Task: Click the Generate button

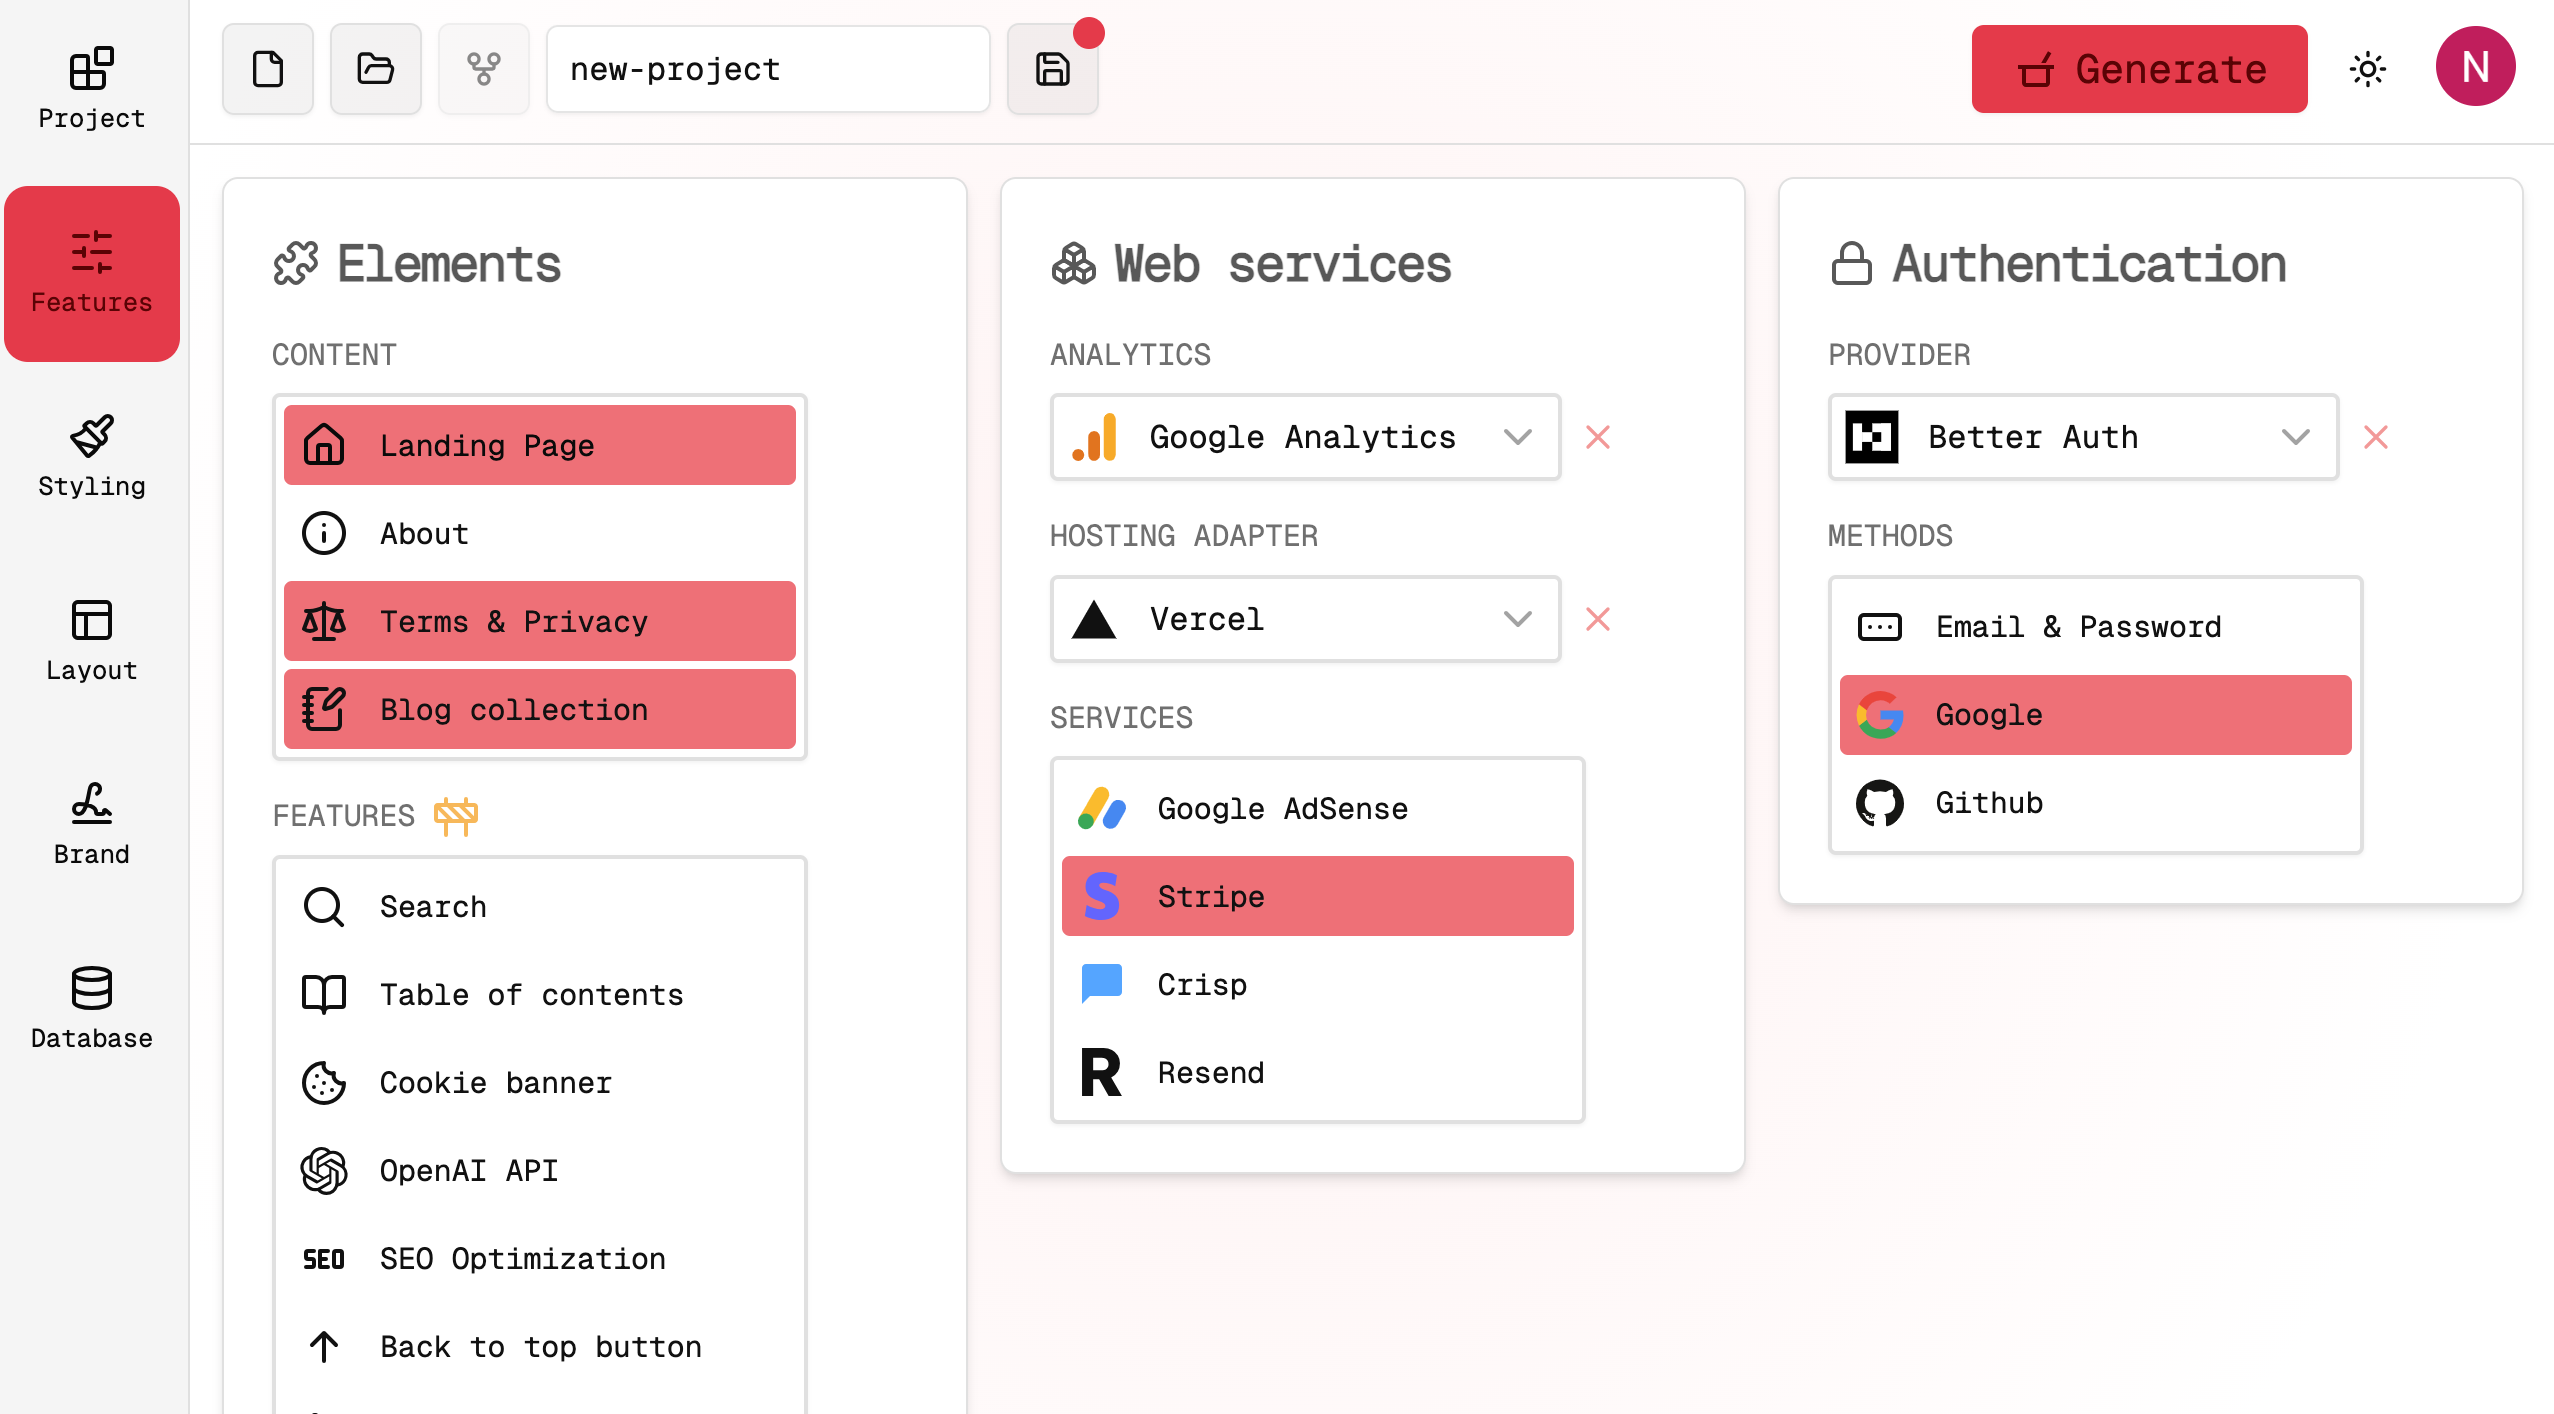Action: pyautogui.click(x=2139, y=68)
